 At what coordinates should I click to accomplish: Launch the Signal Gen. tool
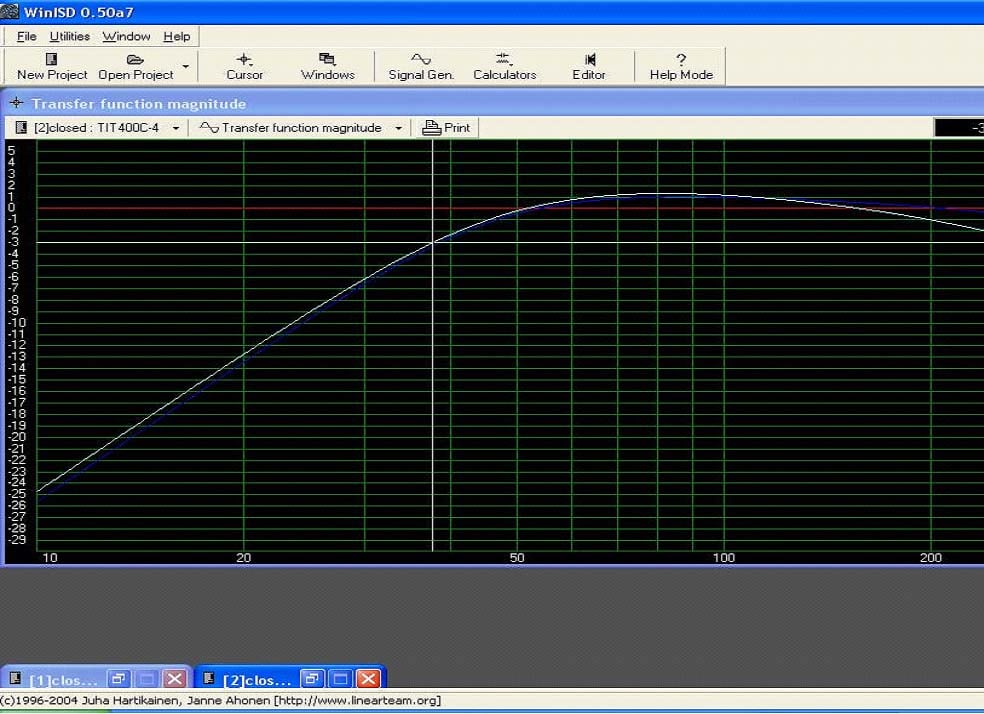(421, 61)
